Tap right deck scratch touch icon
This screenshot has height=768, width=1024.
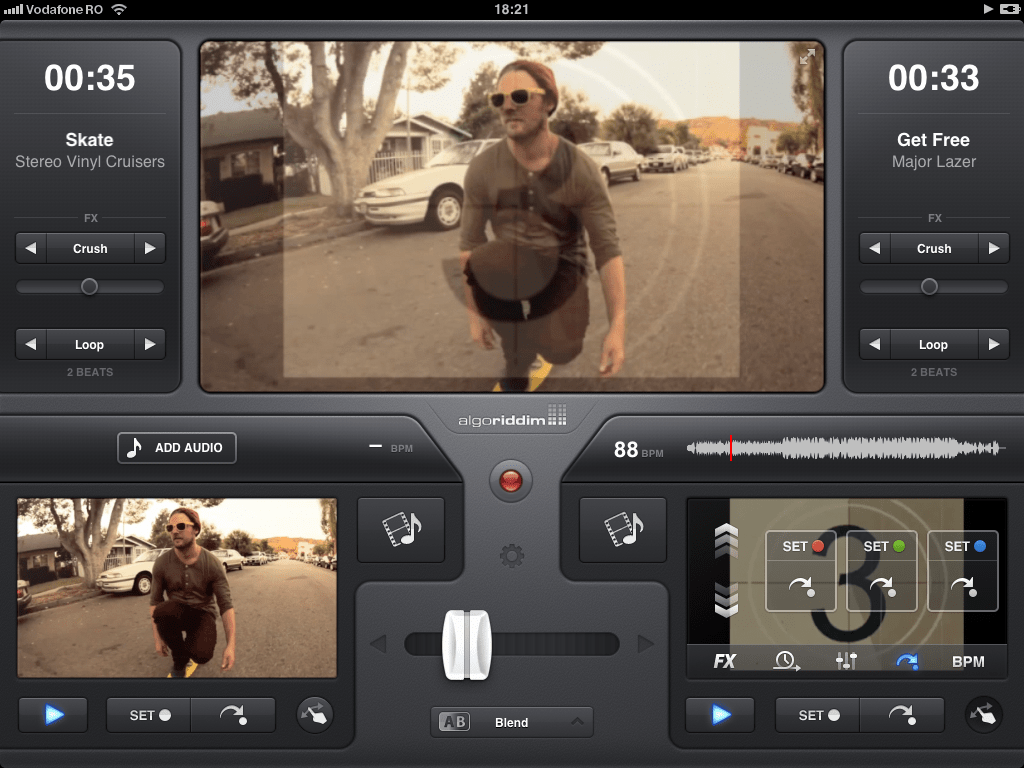(984, 714)
